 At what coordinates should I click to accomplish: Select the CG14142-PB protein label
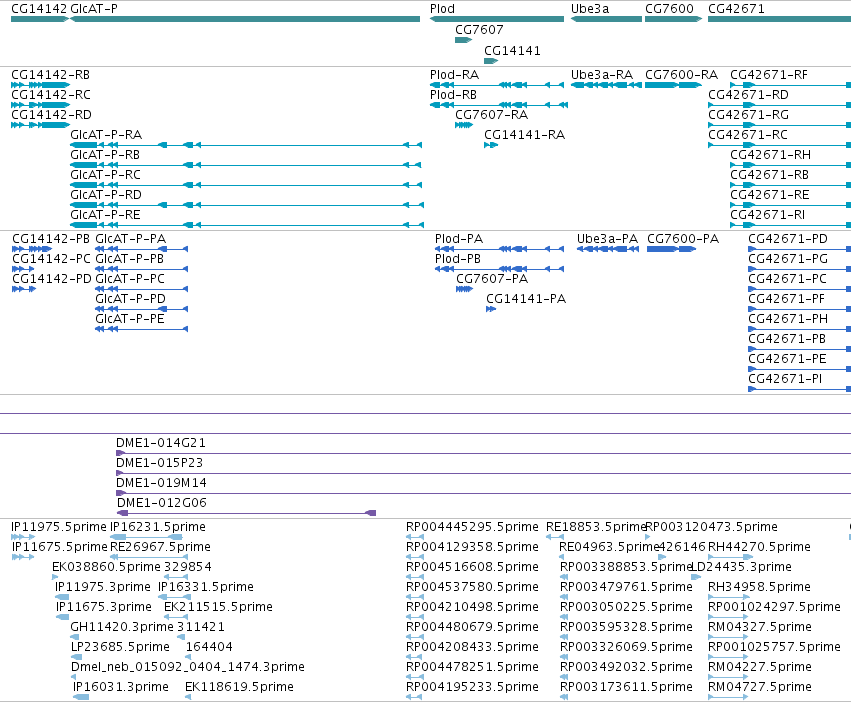tap(51, 239)
